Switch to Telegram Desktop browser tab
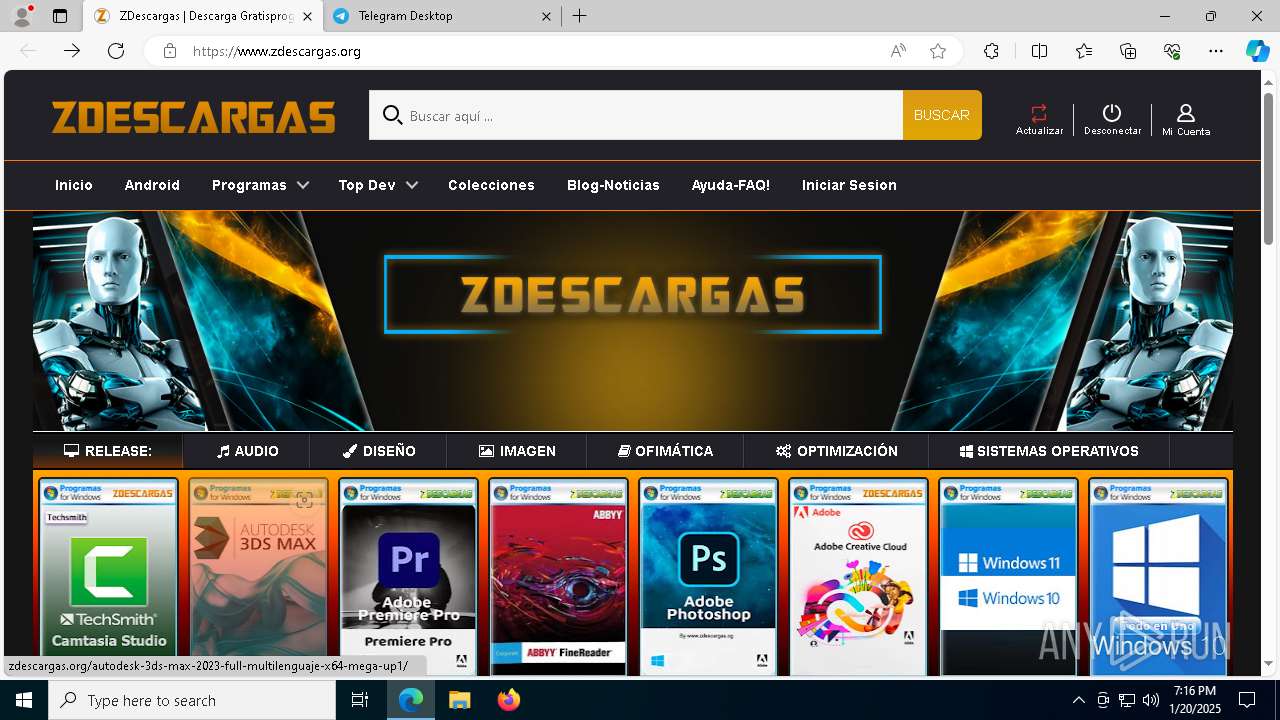The image size is (1280, 720). tap(442, 16)
